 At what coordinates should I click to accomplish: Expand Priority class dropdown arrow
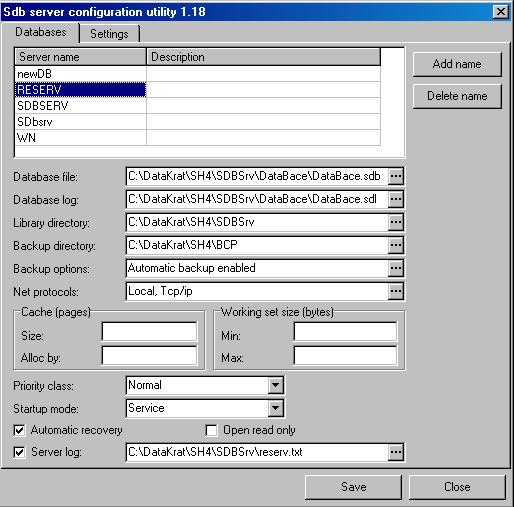tap(275, 385)
